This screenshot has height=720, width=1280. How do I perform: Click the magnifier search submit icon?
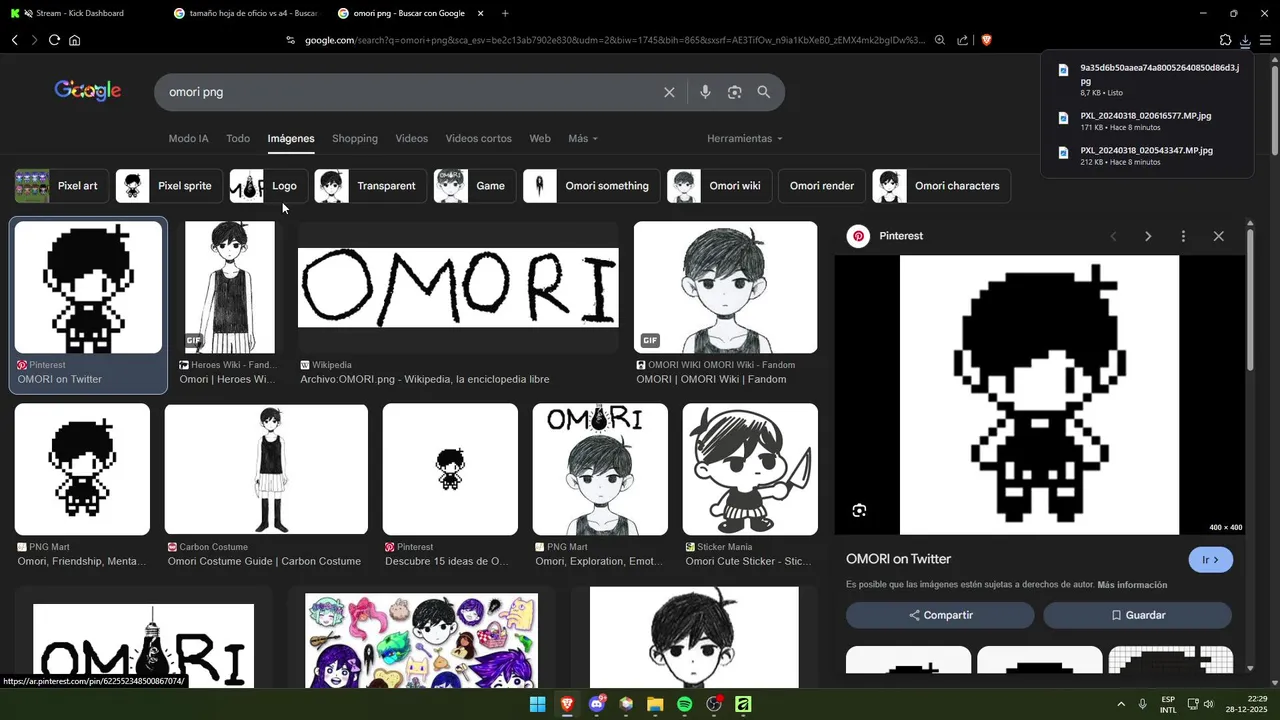[764, 92]
